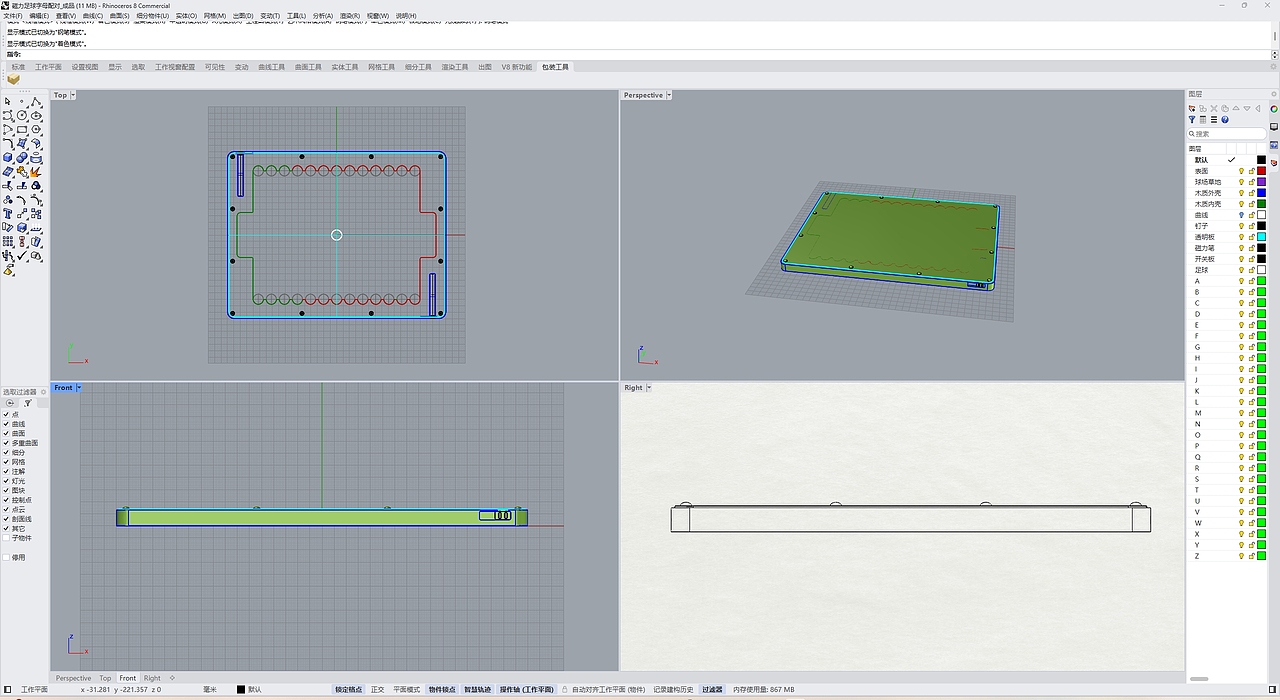Toggle lock icon of 木质外壳 layer
The width and height of the screenshot is (1280, 700).
click(x=1251, y=193)
